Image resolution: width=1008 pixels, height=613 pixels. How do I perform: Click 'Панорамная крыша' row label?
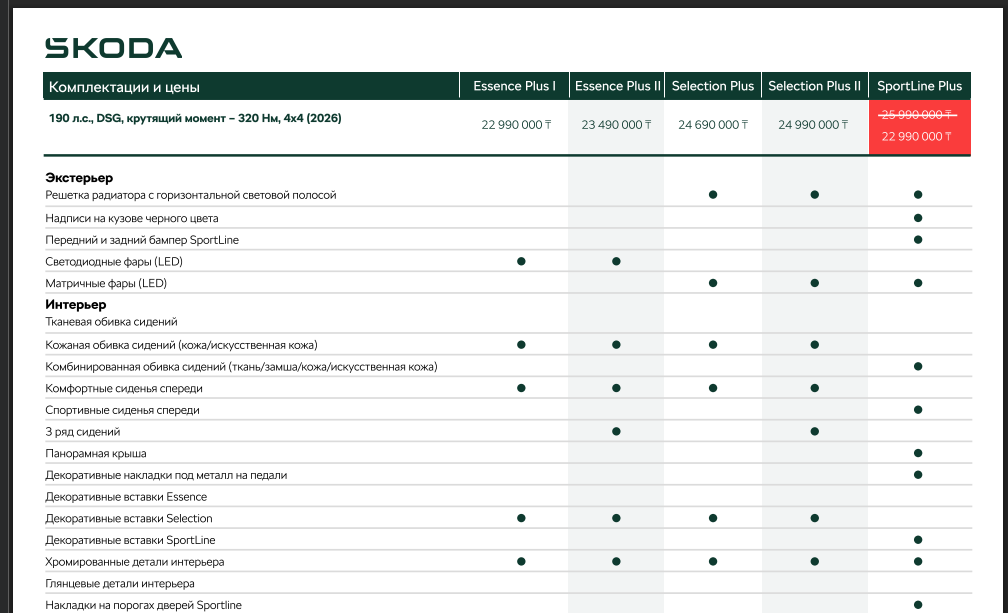[x=96, y=454]
